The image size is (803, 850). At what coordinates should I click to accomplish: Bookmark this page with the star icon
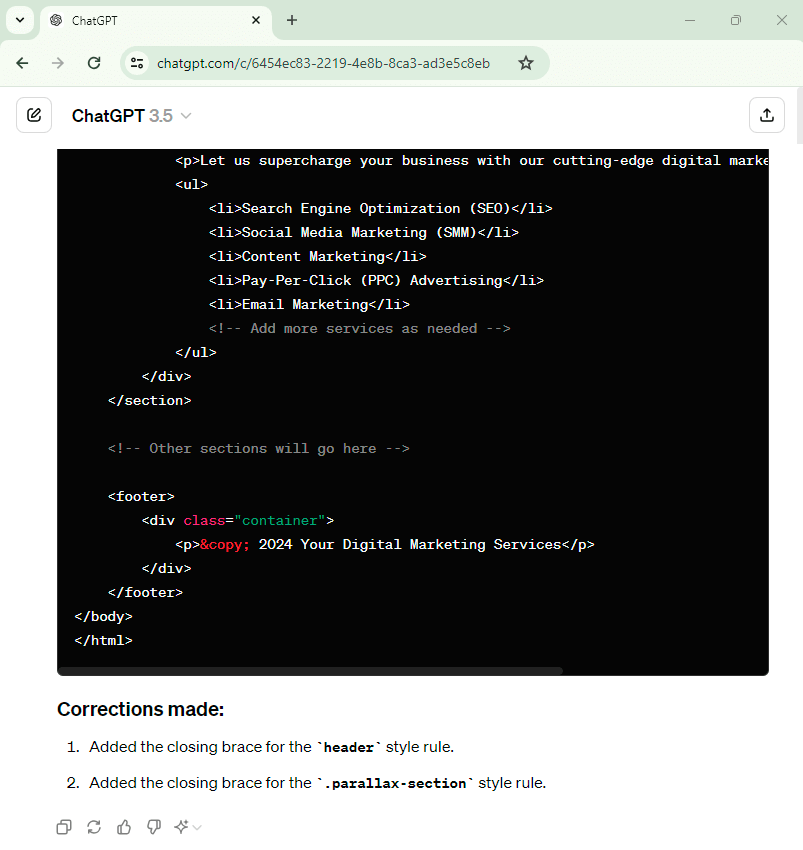(525, 63)
